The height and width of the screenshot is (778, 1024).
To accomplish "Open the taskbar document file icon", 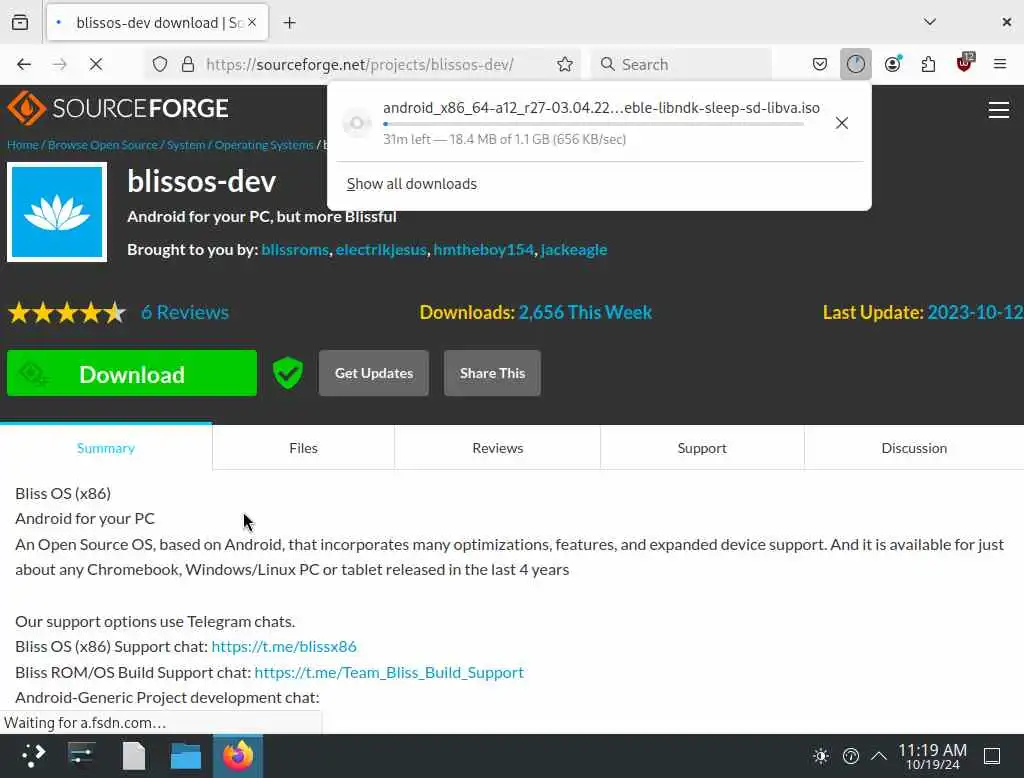I will pos(134,756).
